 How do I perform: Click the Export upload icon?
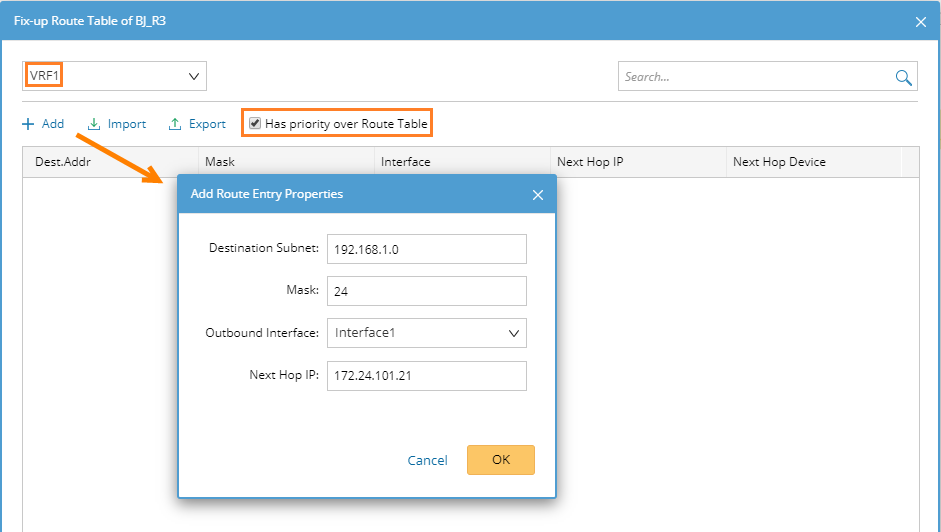tap(175, 124)
